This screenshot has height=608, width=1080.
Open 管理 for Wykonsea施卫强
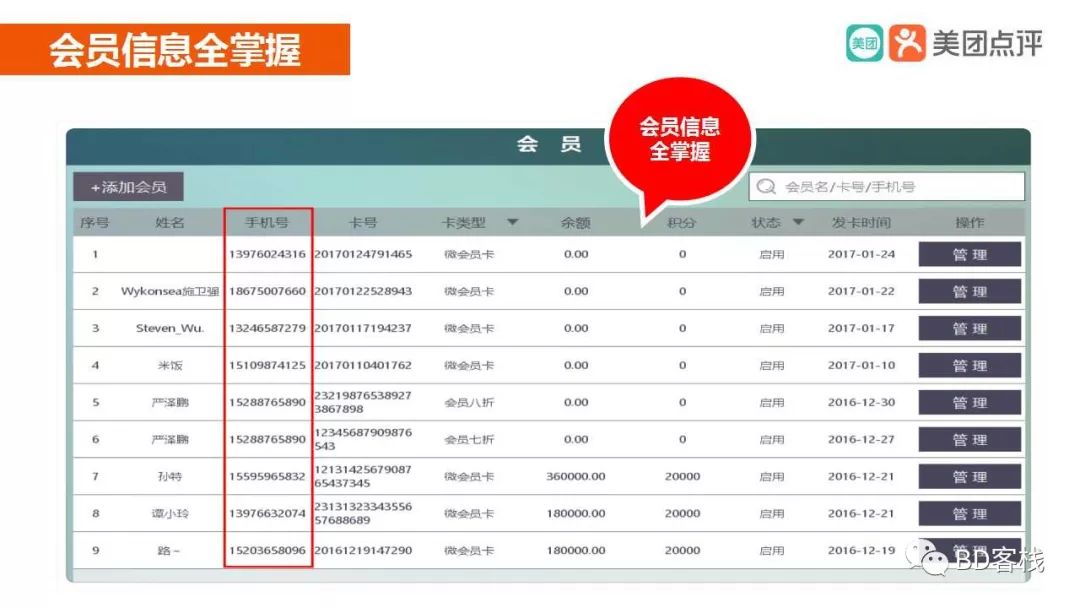[969, 292]
